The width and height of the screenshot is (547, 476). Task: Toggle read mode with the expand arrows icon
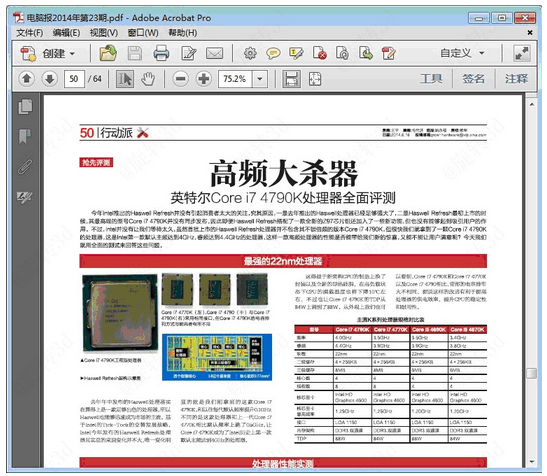tap(522, 53)
